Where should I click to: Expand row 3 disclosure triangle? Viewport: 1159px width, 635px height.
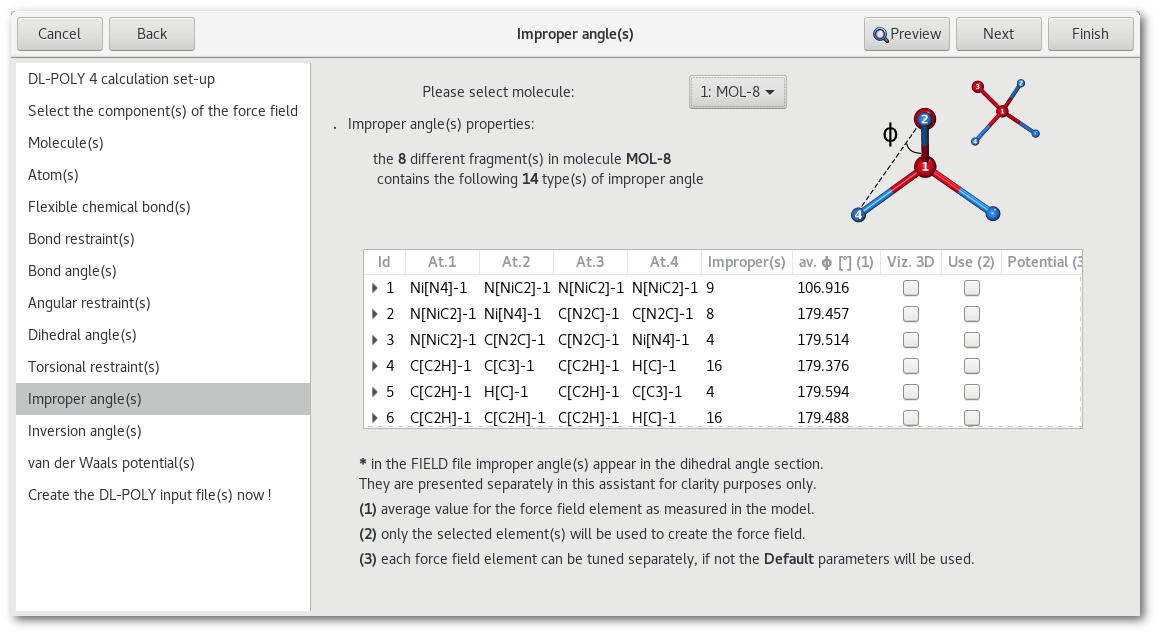(375, 340)
